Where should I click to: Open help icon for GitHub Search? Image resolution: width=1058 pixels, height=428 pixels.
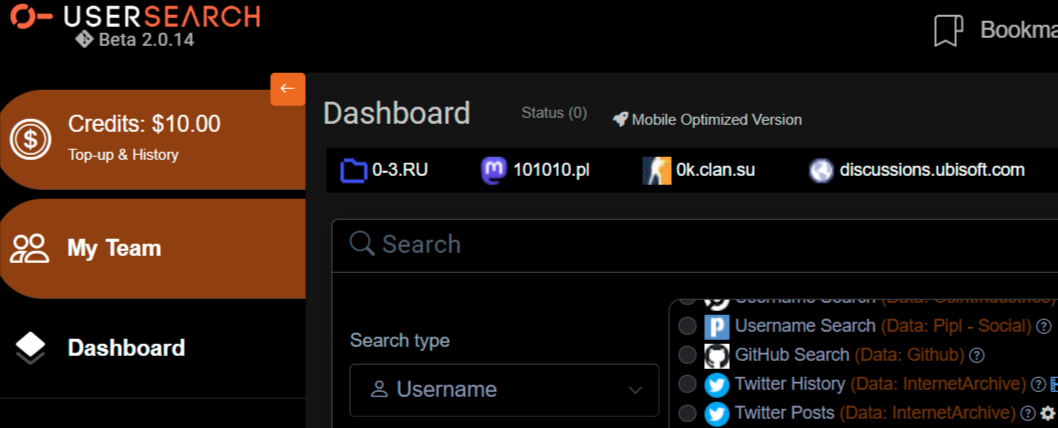click(x=976, y=355)
